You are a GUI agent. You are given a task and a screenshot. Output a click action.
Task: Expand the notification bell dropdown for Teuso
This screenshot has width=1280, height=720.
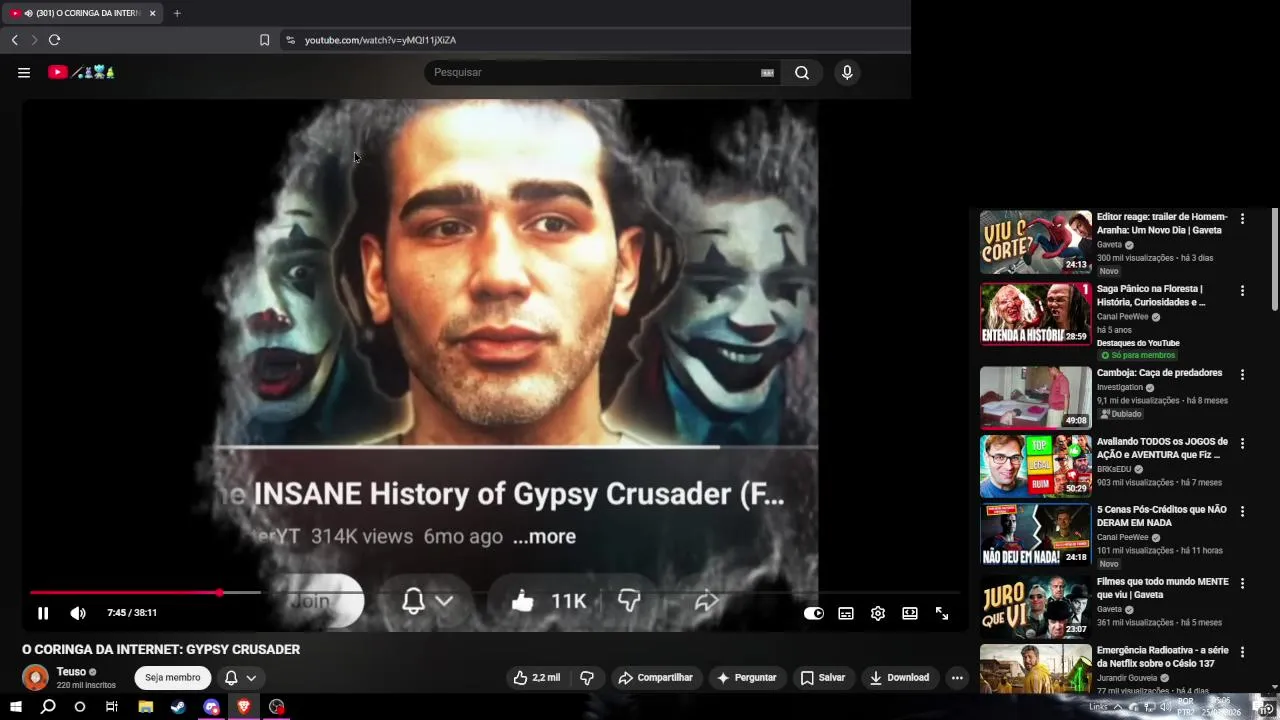(x=241, y=677)
